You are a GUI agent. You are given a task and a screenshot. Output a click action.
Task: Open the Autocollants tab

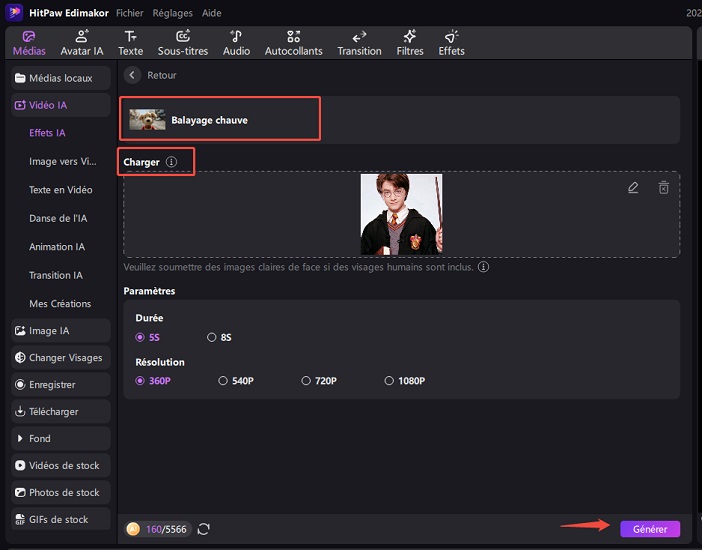tap(293, 43)
